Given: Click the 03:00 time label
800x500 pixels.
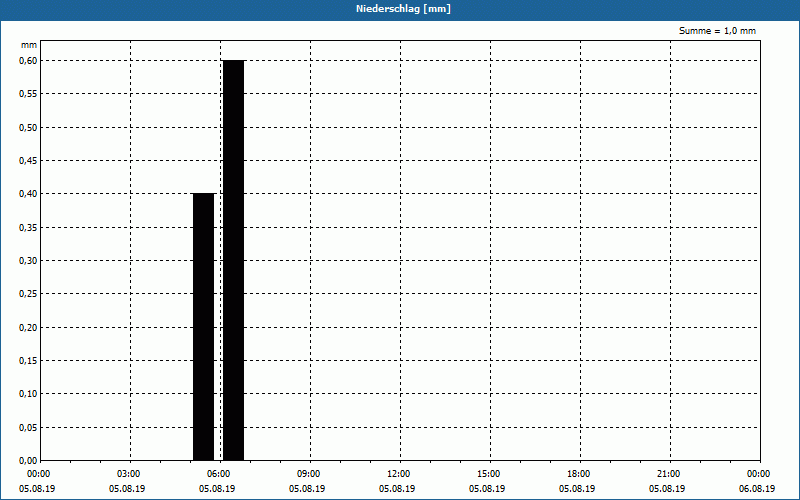Looking at the screenshot, I should [128, 474].
